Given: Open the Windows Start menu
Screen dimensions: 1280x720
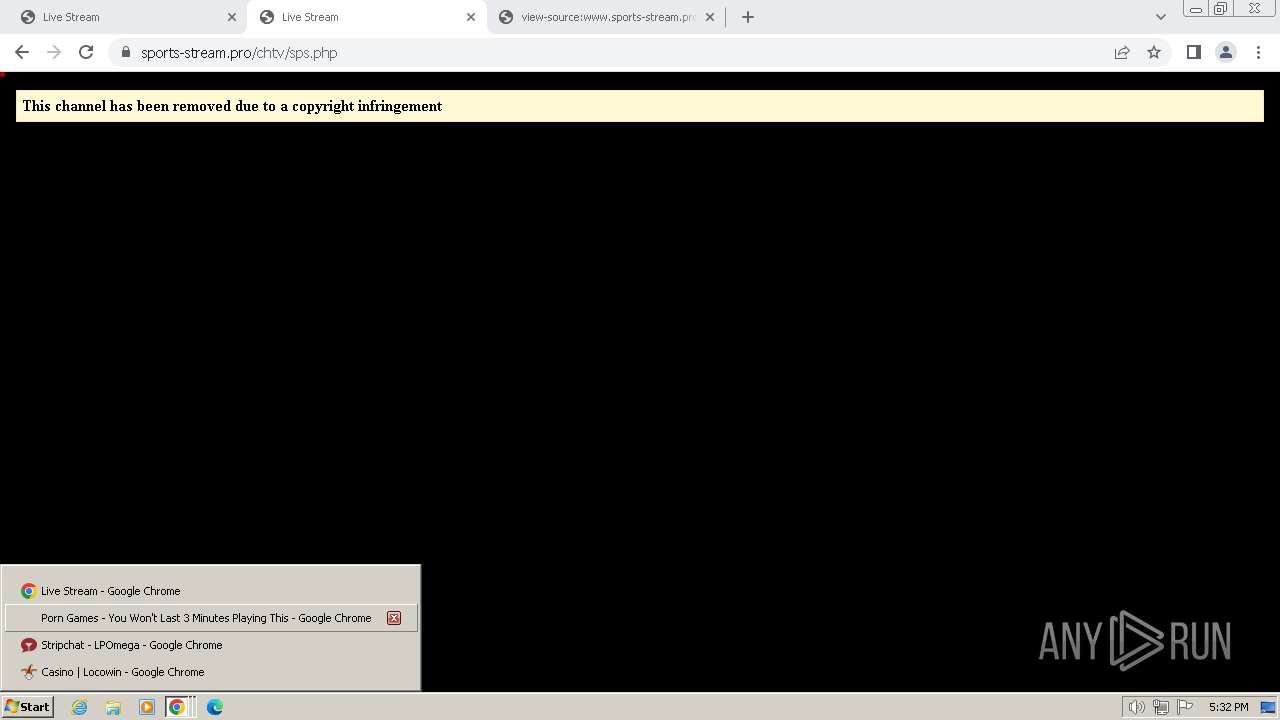Looking at the screenshot, I should (27, 707).
